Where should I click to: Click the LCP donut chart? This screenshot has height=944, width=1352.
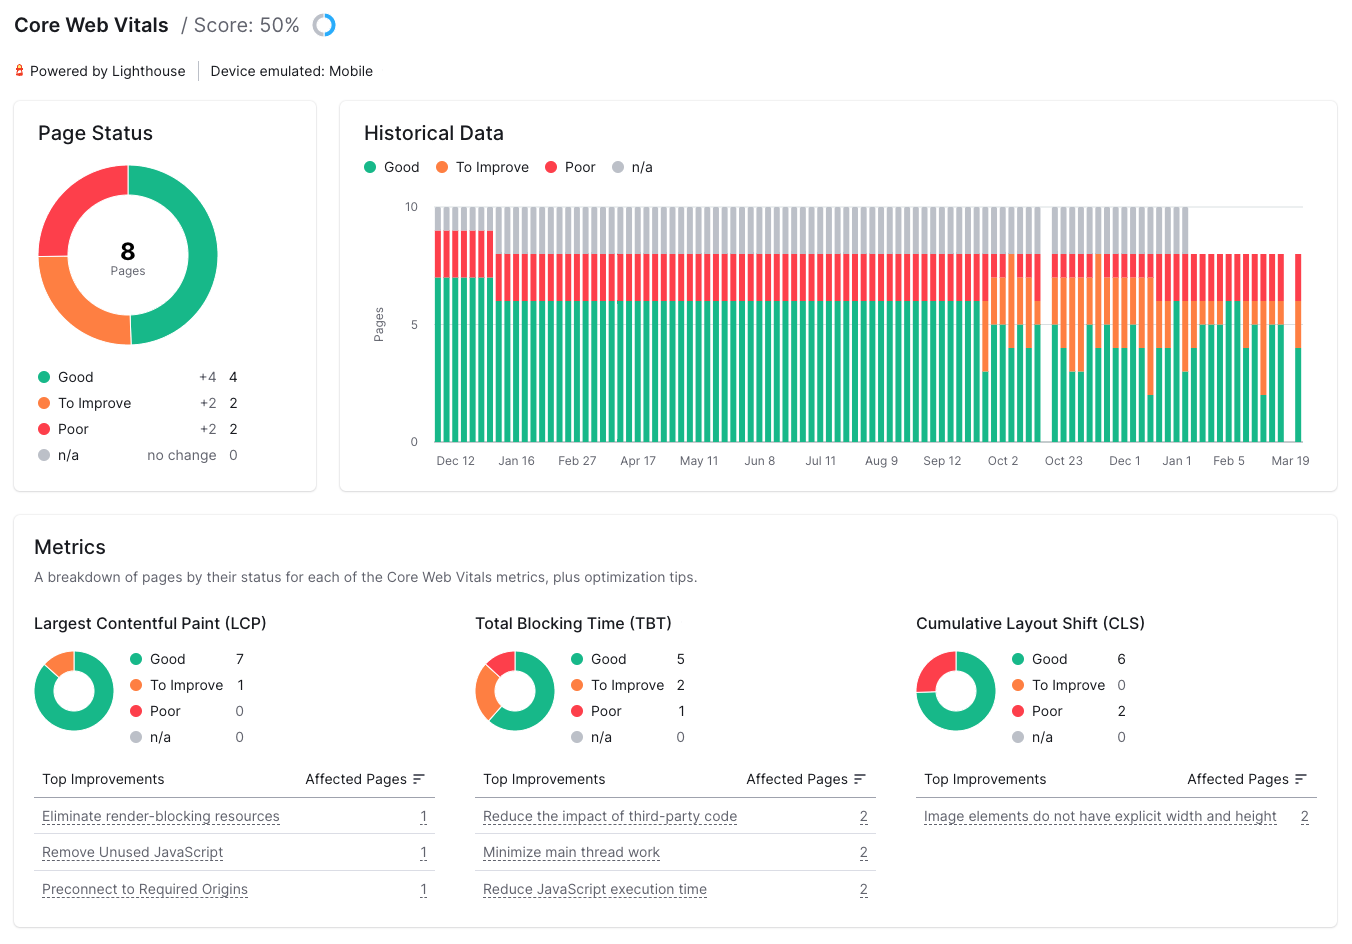pos(74,690)
